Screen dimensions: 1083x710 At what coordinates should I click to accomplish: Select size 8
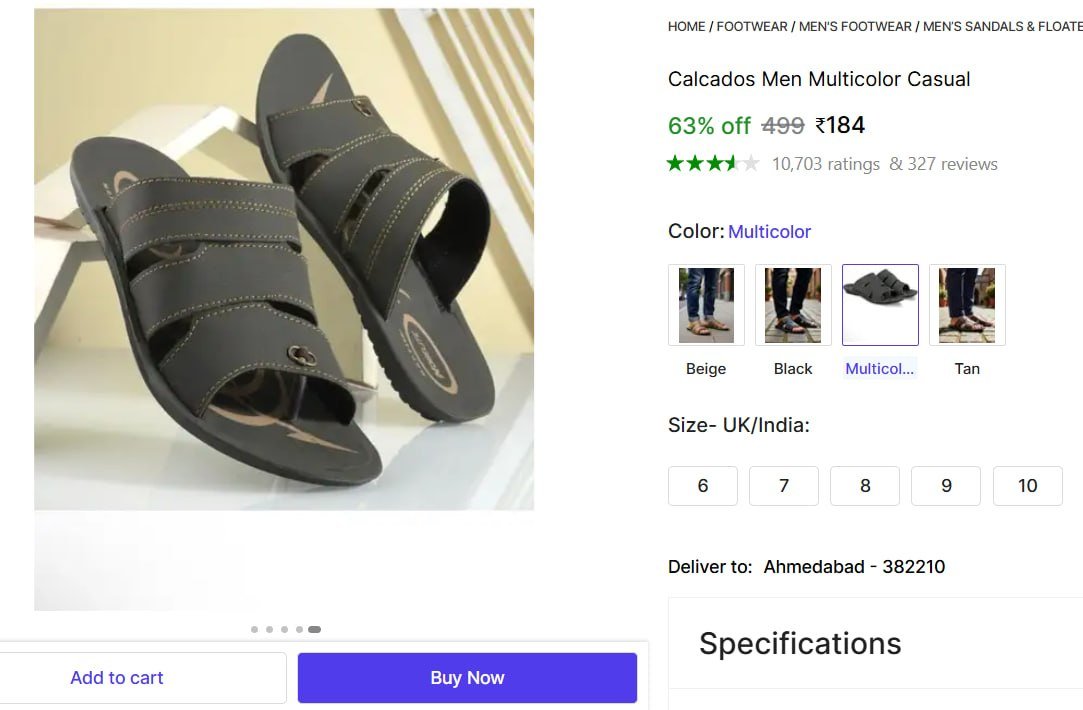click(865, 485)
